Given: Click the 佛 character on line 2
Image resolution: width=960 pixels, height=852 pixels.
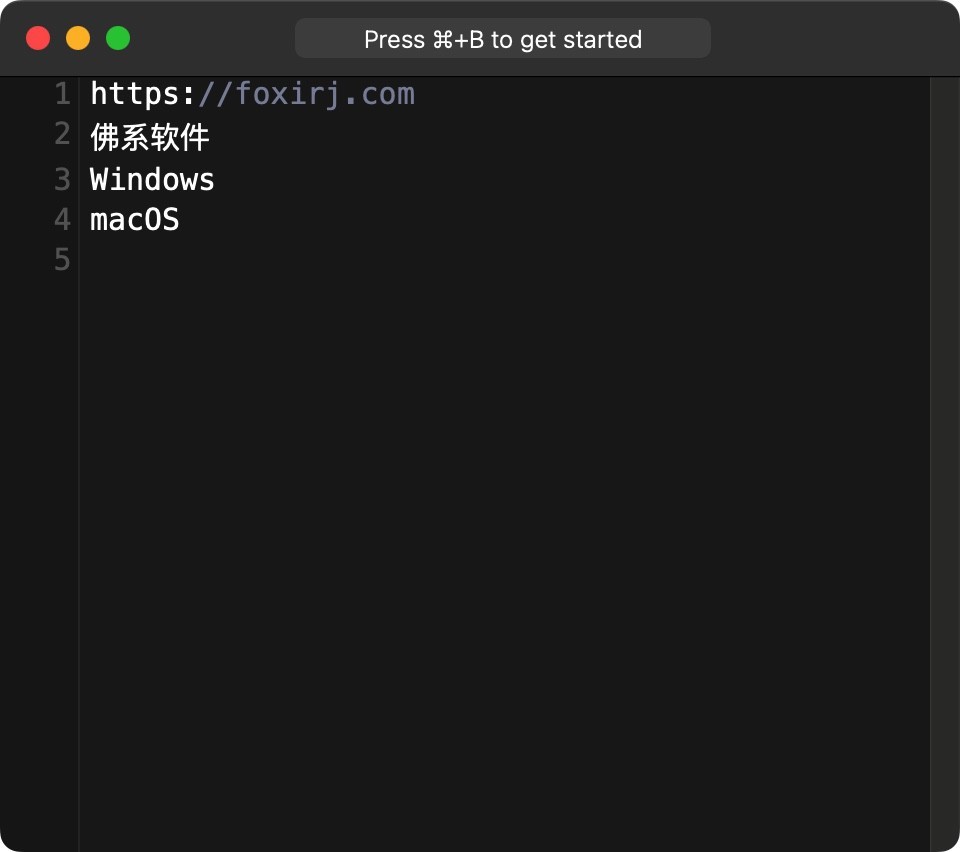Looking at the screenshot, I should tap(105, 137).
